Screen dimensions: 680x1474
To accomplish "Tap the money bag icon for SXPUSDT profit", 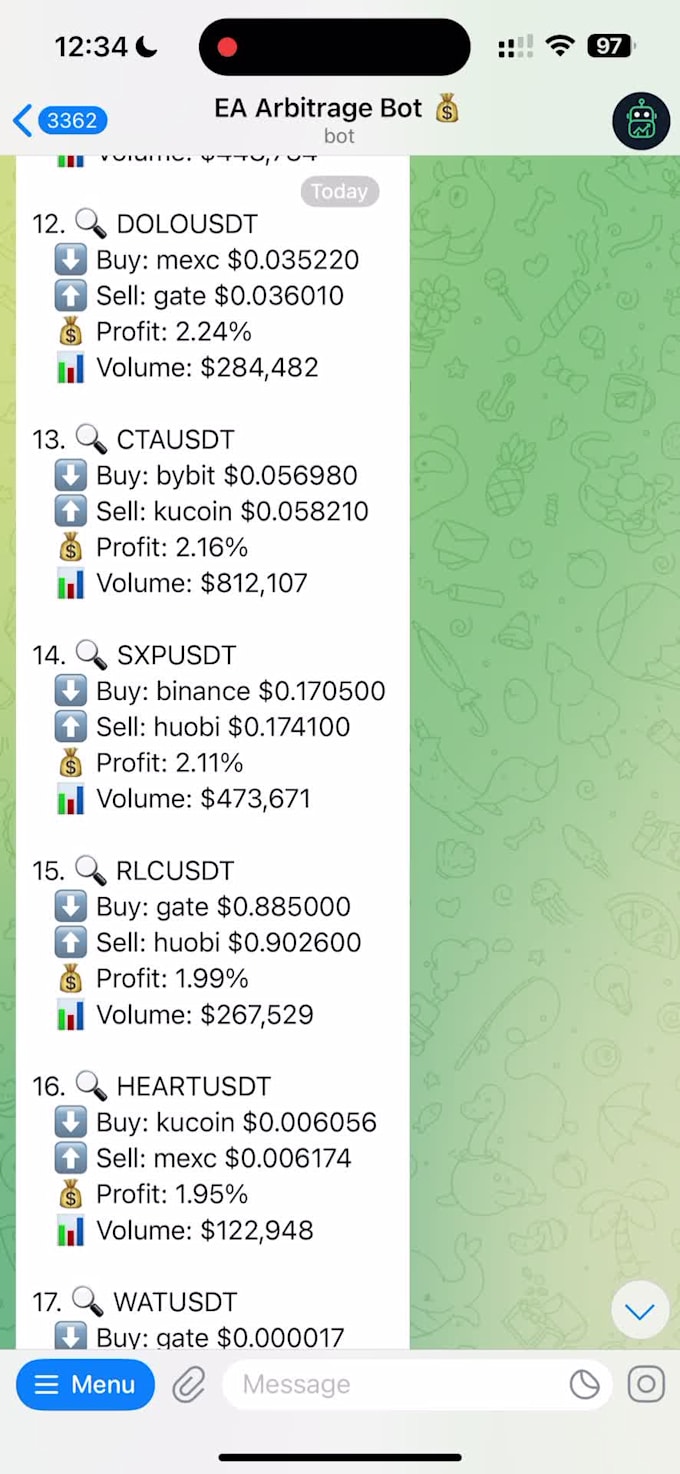I will click(70, 763).
